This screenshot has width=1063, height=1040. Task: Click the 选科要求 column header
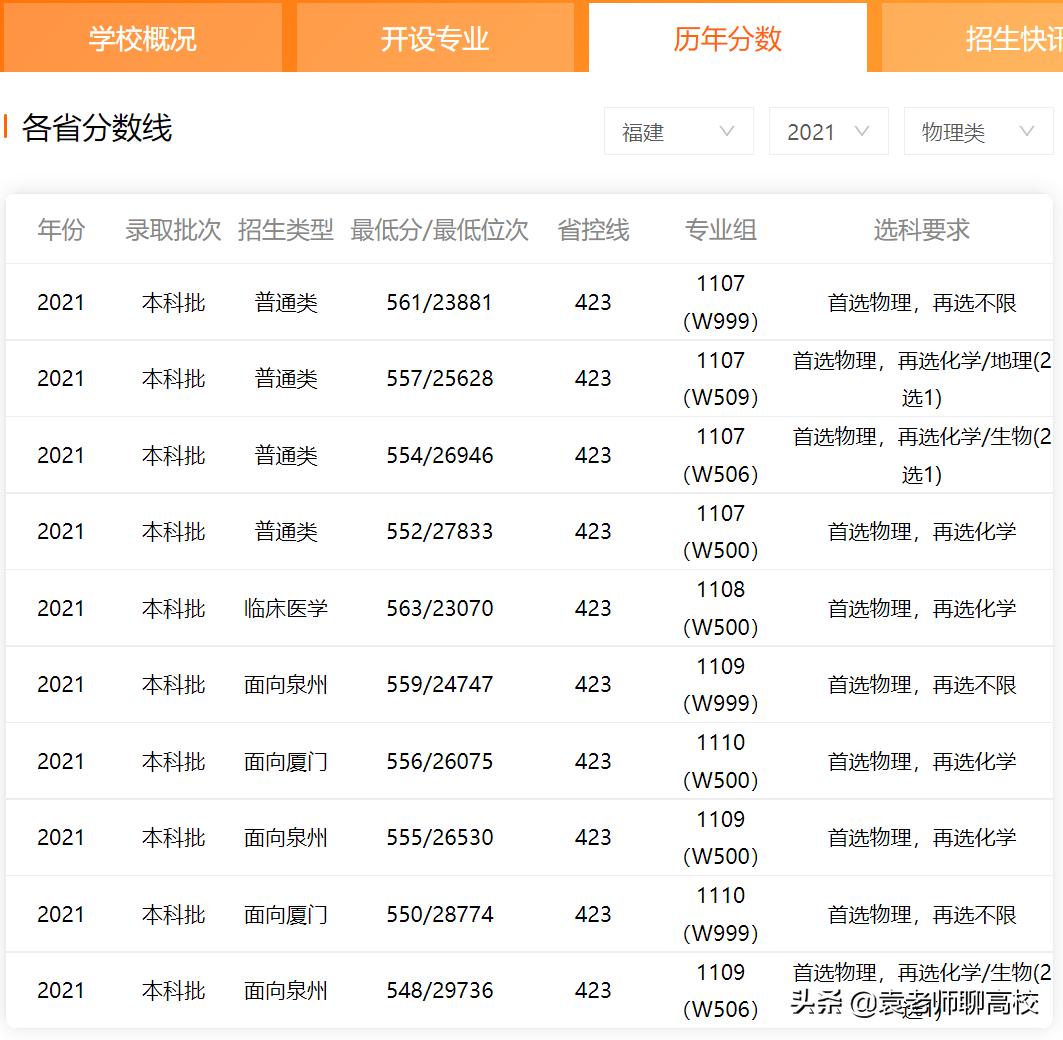pos(921,228)
